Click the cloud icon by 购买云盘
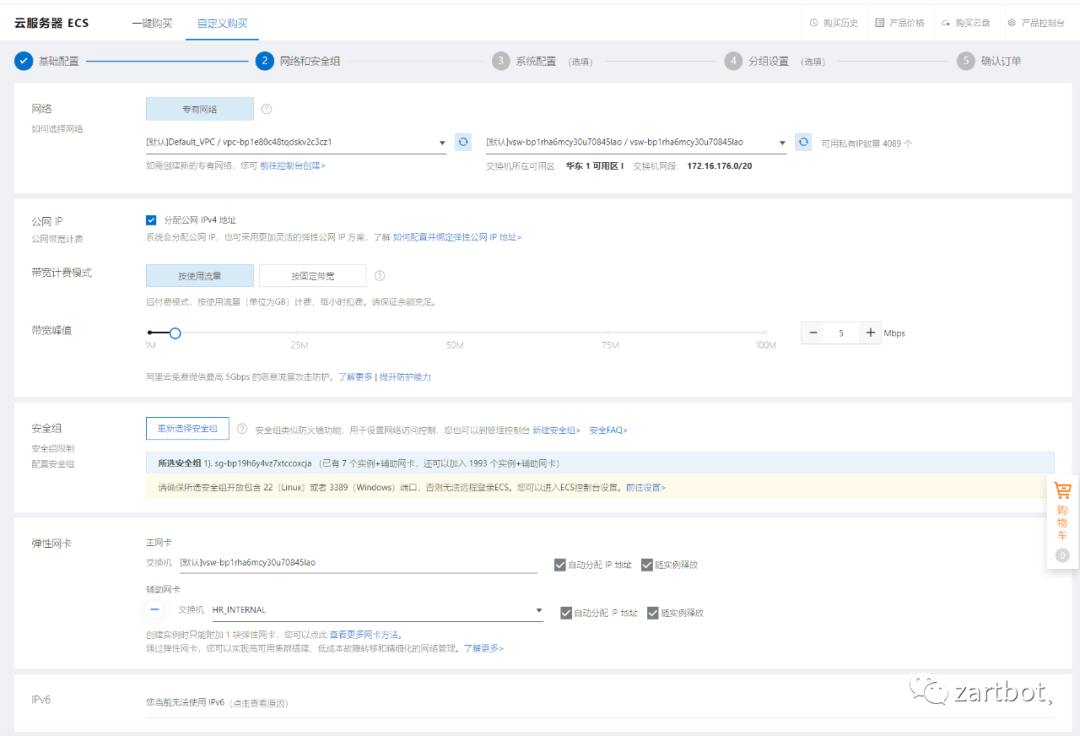1080x736 pixels. [946, 23]
